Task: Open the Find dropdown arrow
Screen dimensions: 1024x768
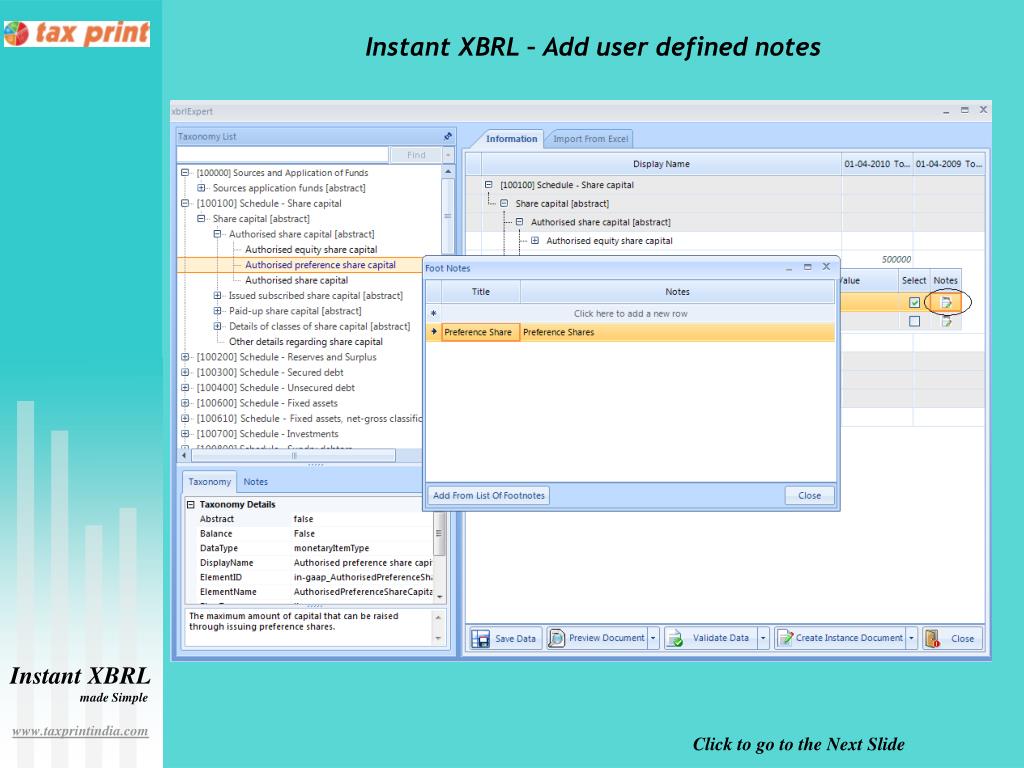Action: tap(448, 155)
